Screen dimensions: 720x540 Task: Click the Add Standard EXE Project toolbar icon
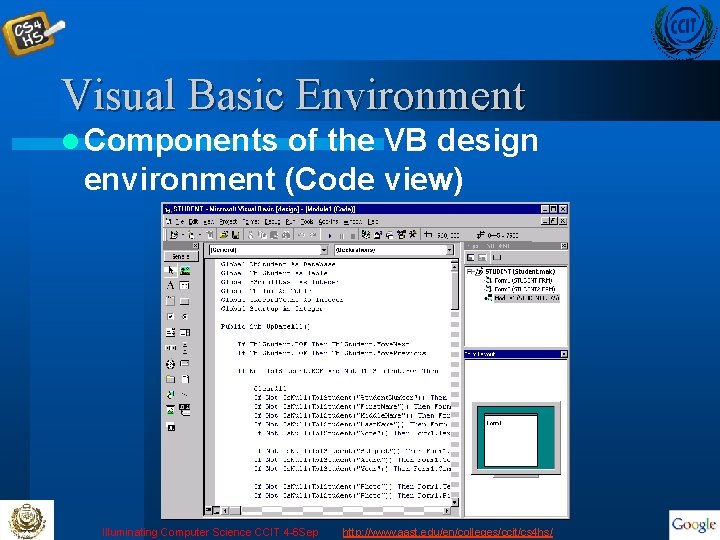pyautogui.click(x=174, y=235)
